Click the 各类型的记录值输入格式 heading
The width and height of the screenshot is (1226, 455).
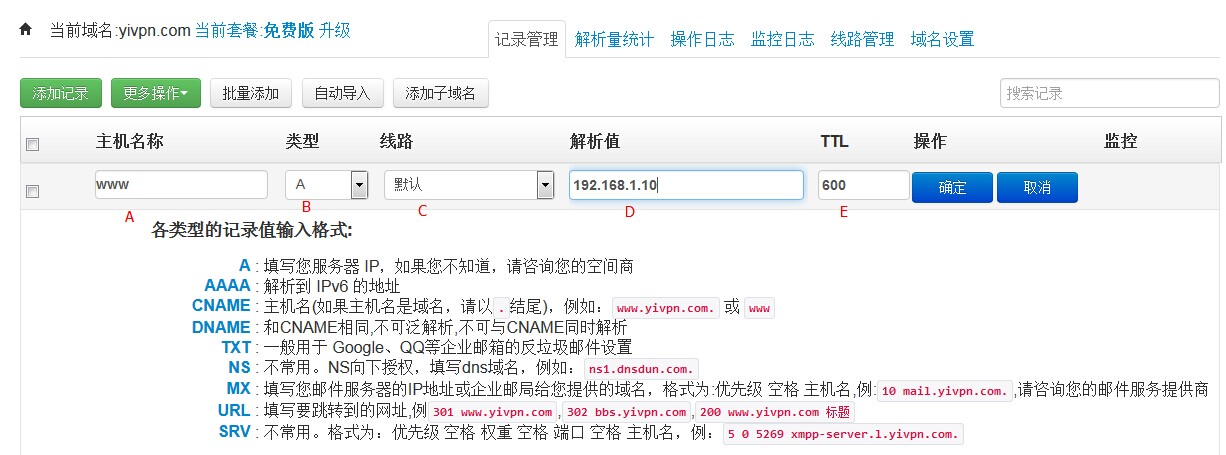click(x=251, y=232)
